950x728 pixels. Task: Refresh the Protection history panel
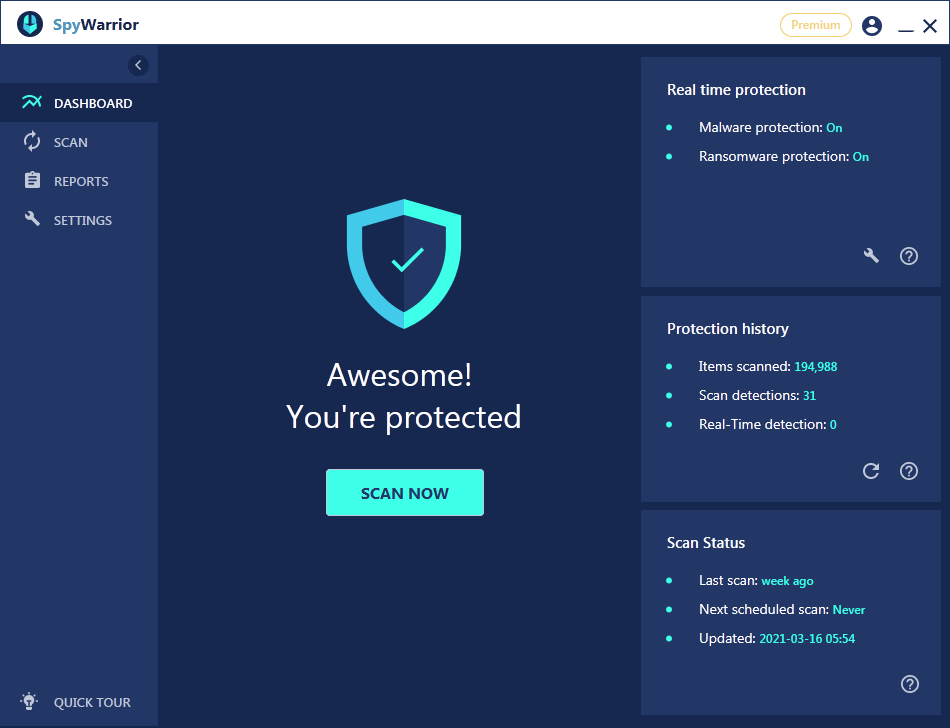click(870, 471)
